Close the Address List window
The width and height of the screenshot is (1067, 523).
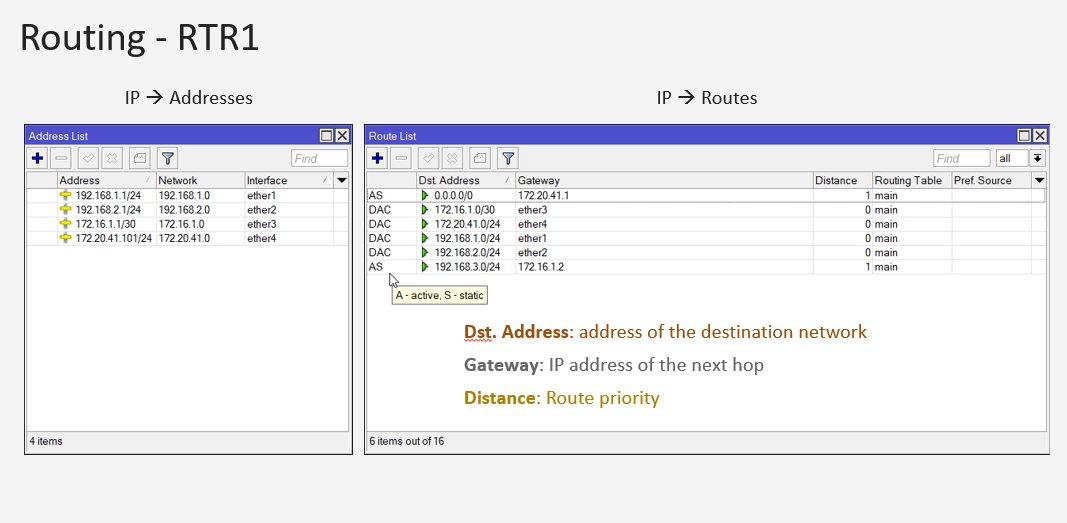(342, 136)
